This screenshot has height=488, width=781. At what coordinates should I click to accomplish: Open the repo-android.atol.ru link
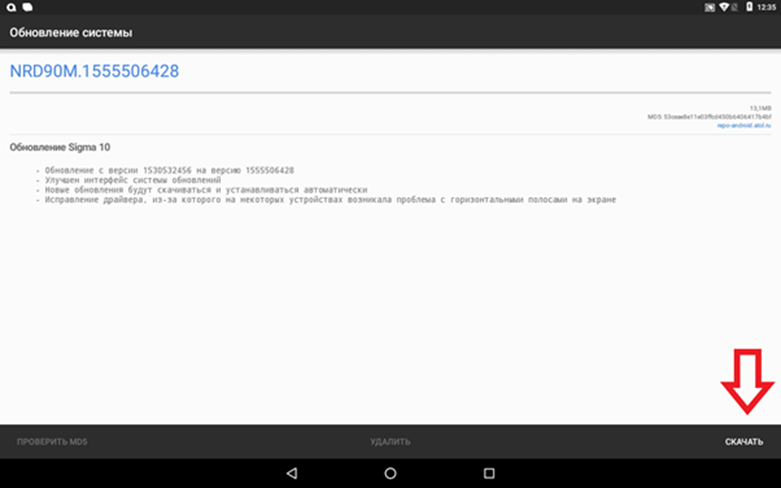744,125
